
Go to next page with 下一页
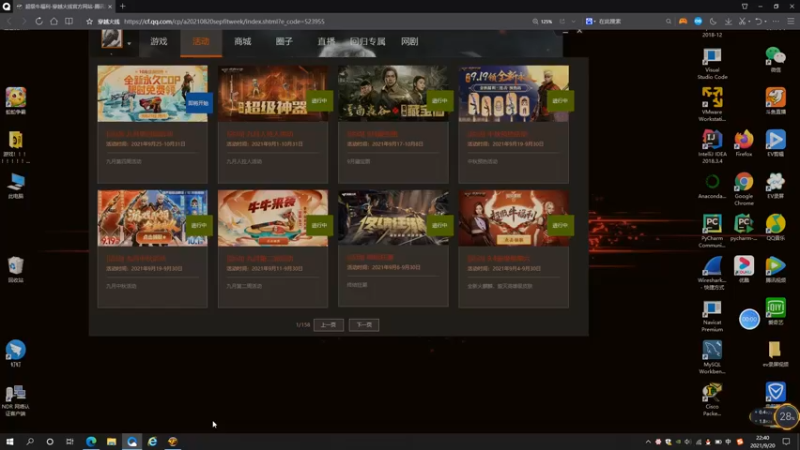(x=364, y=325)
